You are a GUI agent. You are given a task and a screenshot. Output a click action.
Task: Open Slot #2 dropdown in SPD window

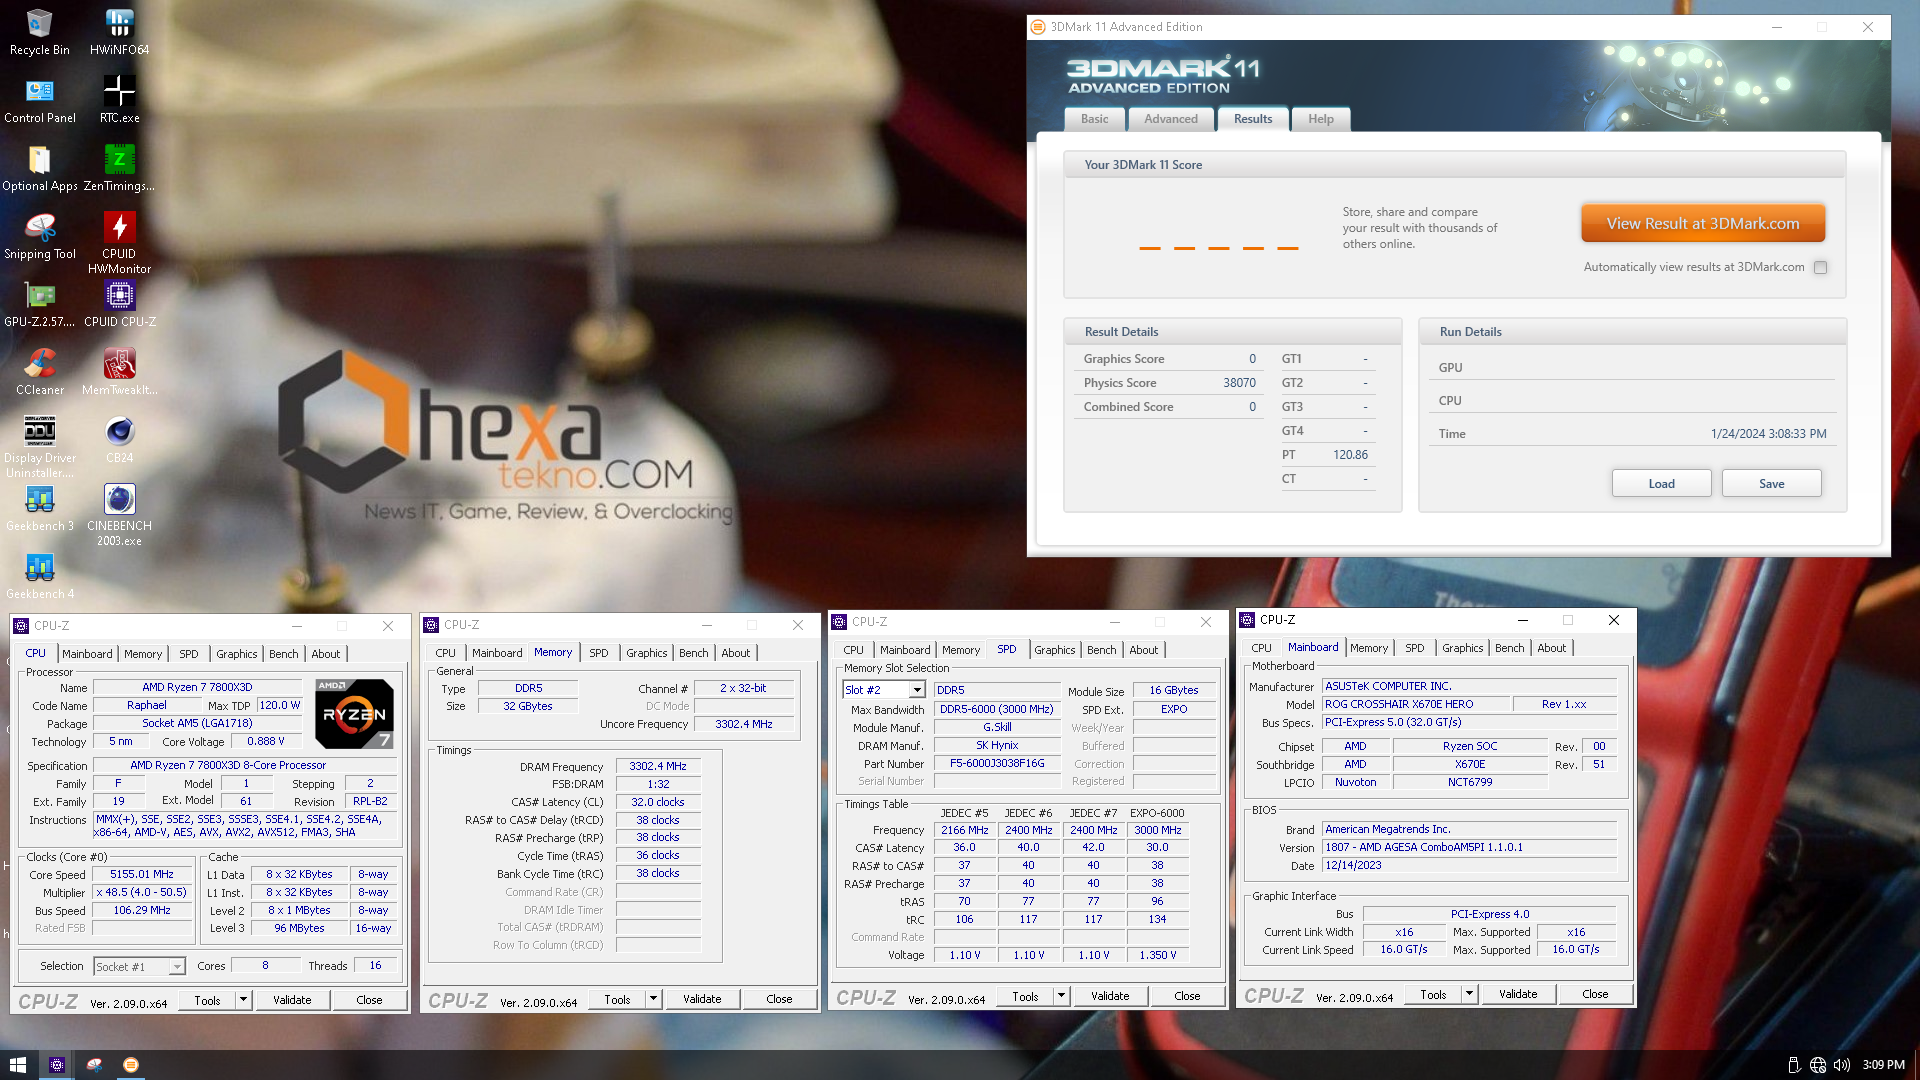(917, 690)
